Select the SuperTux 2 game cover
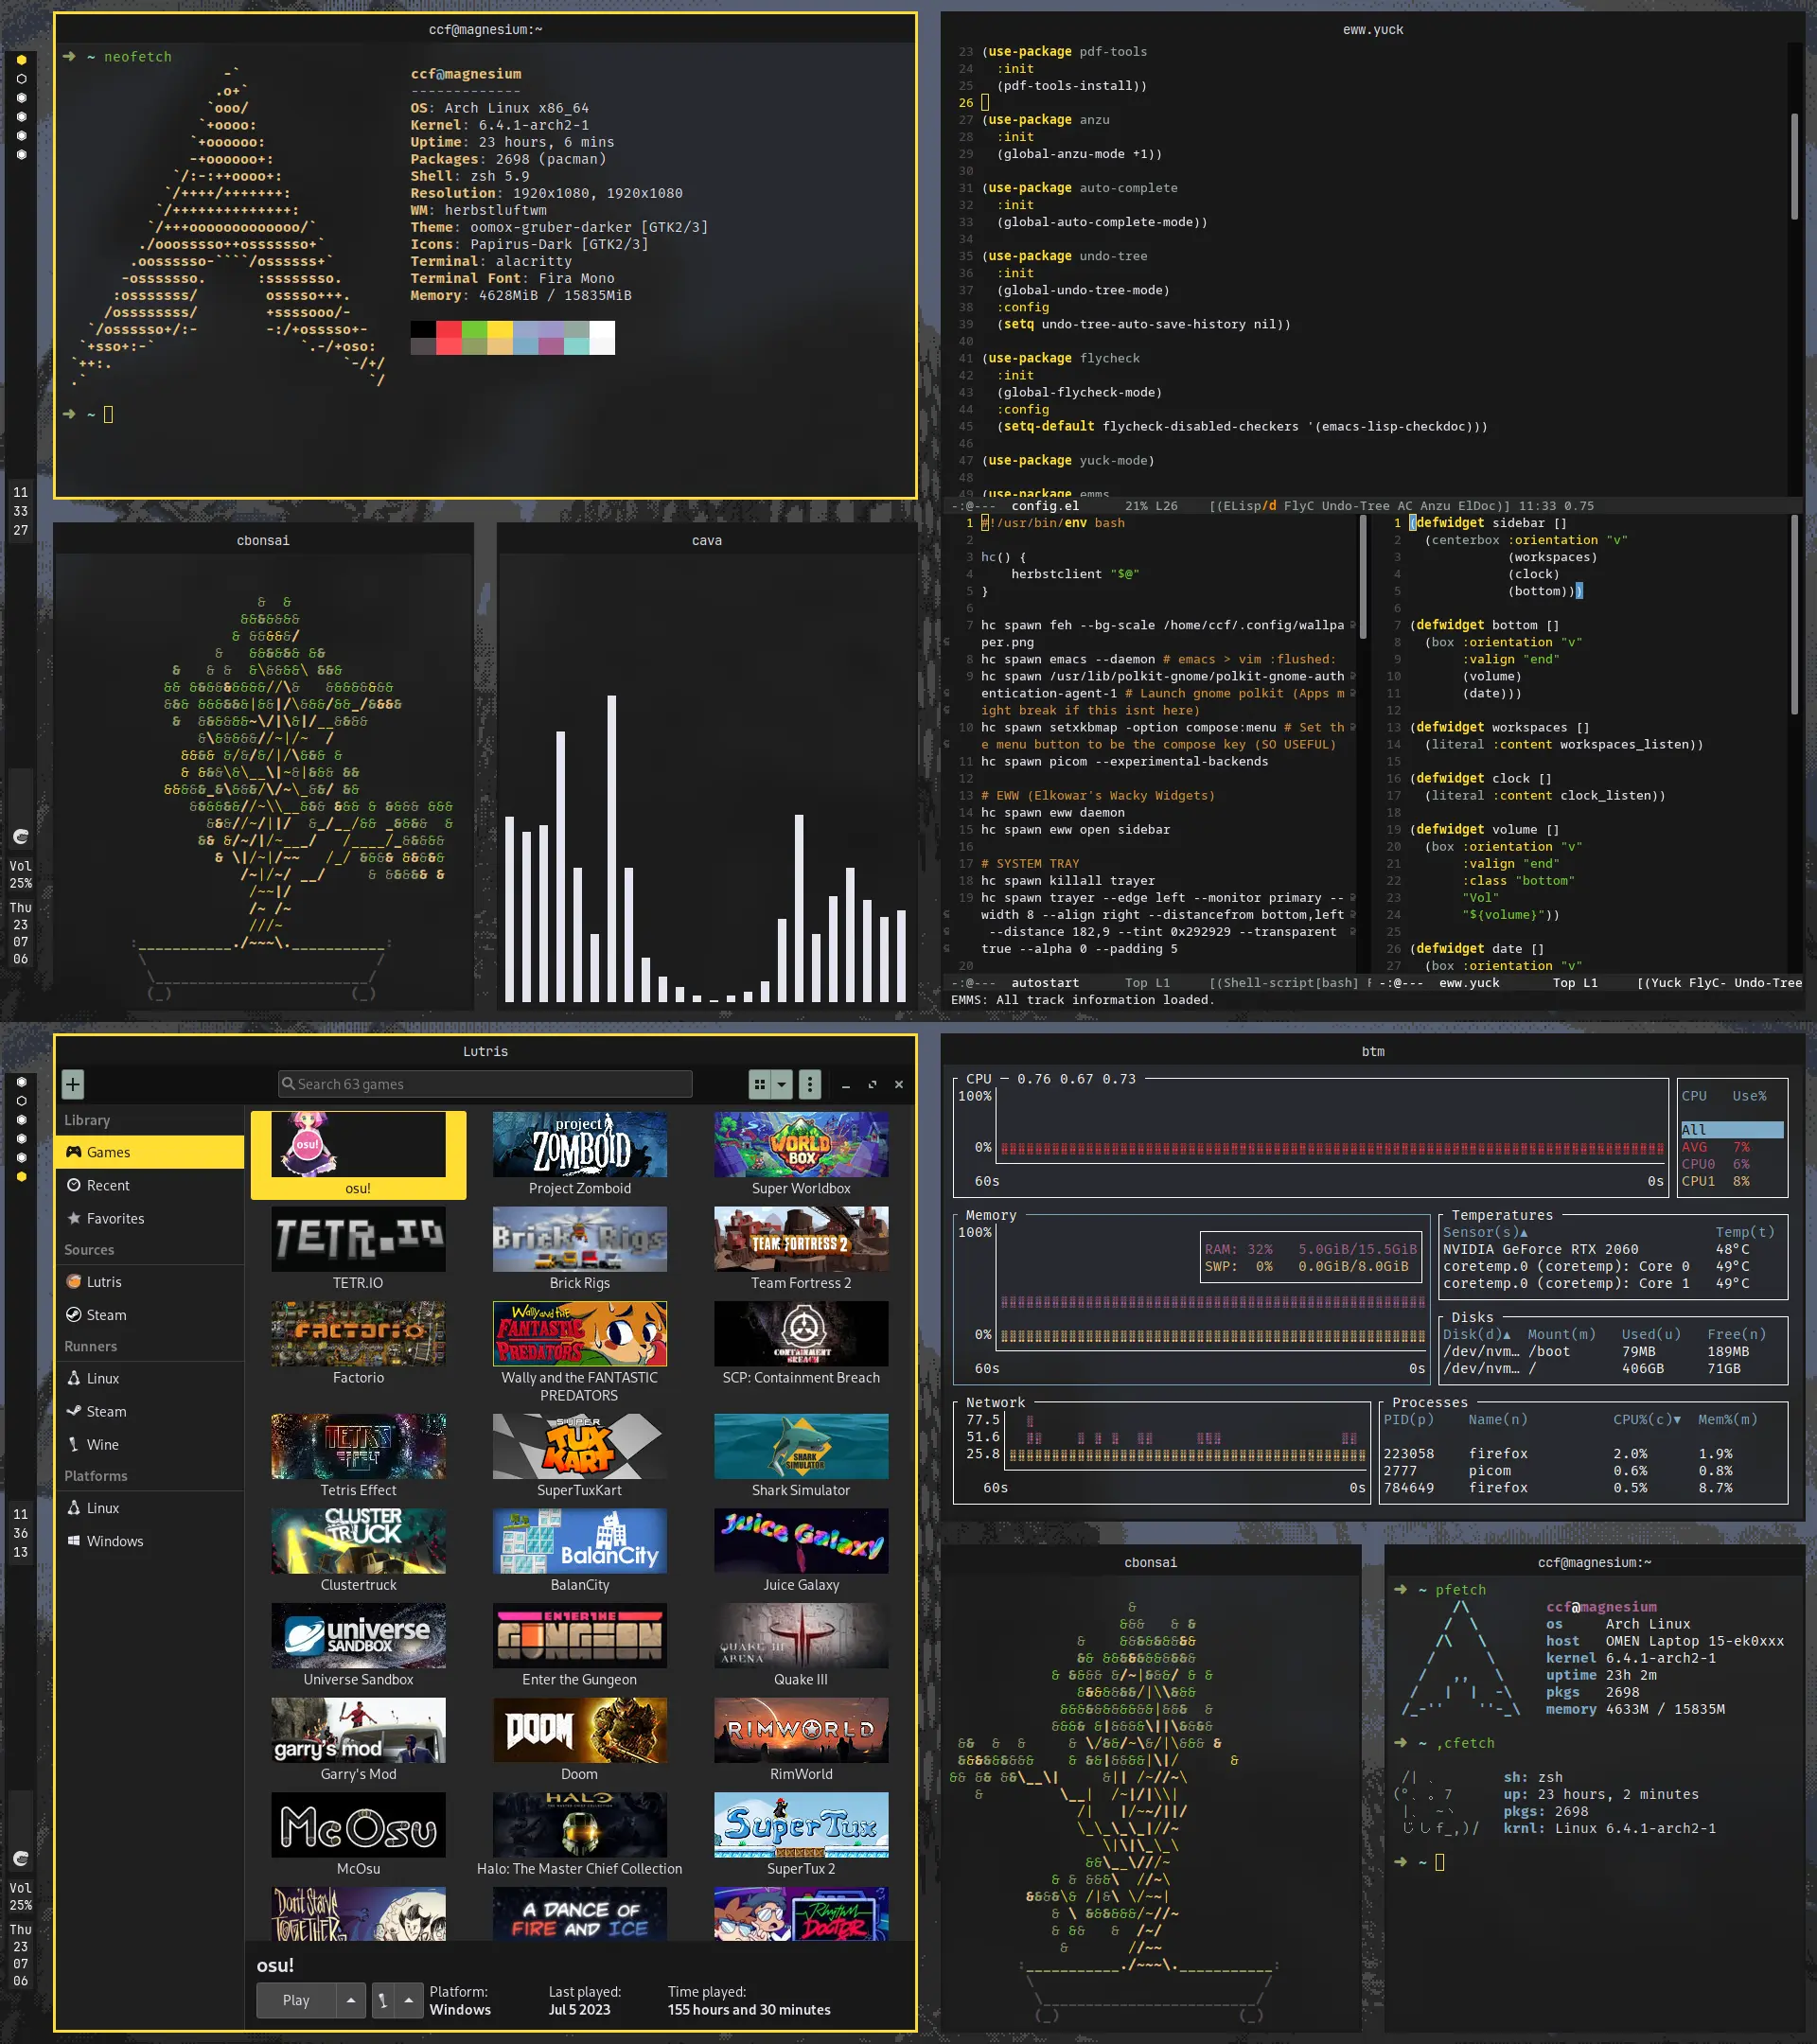The width and height of the screenshot is (1817, 2044). 801,1825
